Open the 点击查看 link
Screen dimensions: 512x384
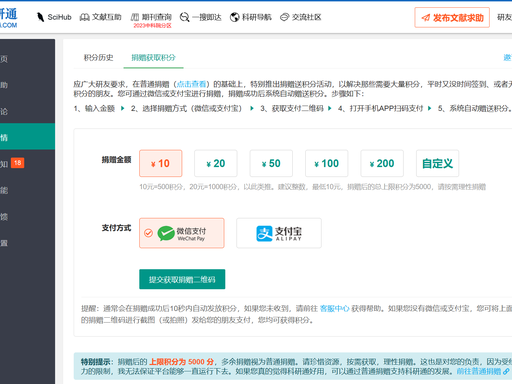point(191,84)
